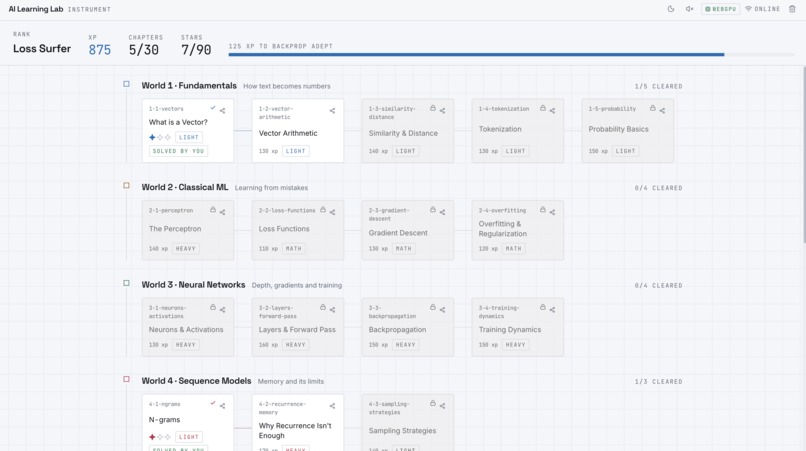Click lock icon on Gradient Descent card
Viewport: 806px width, 451px height.
click(x=433, y=209)
